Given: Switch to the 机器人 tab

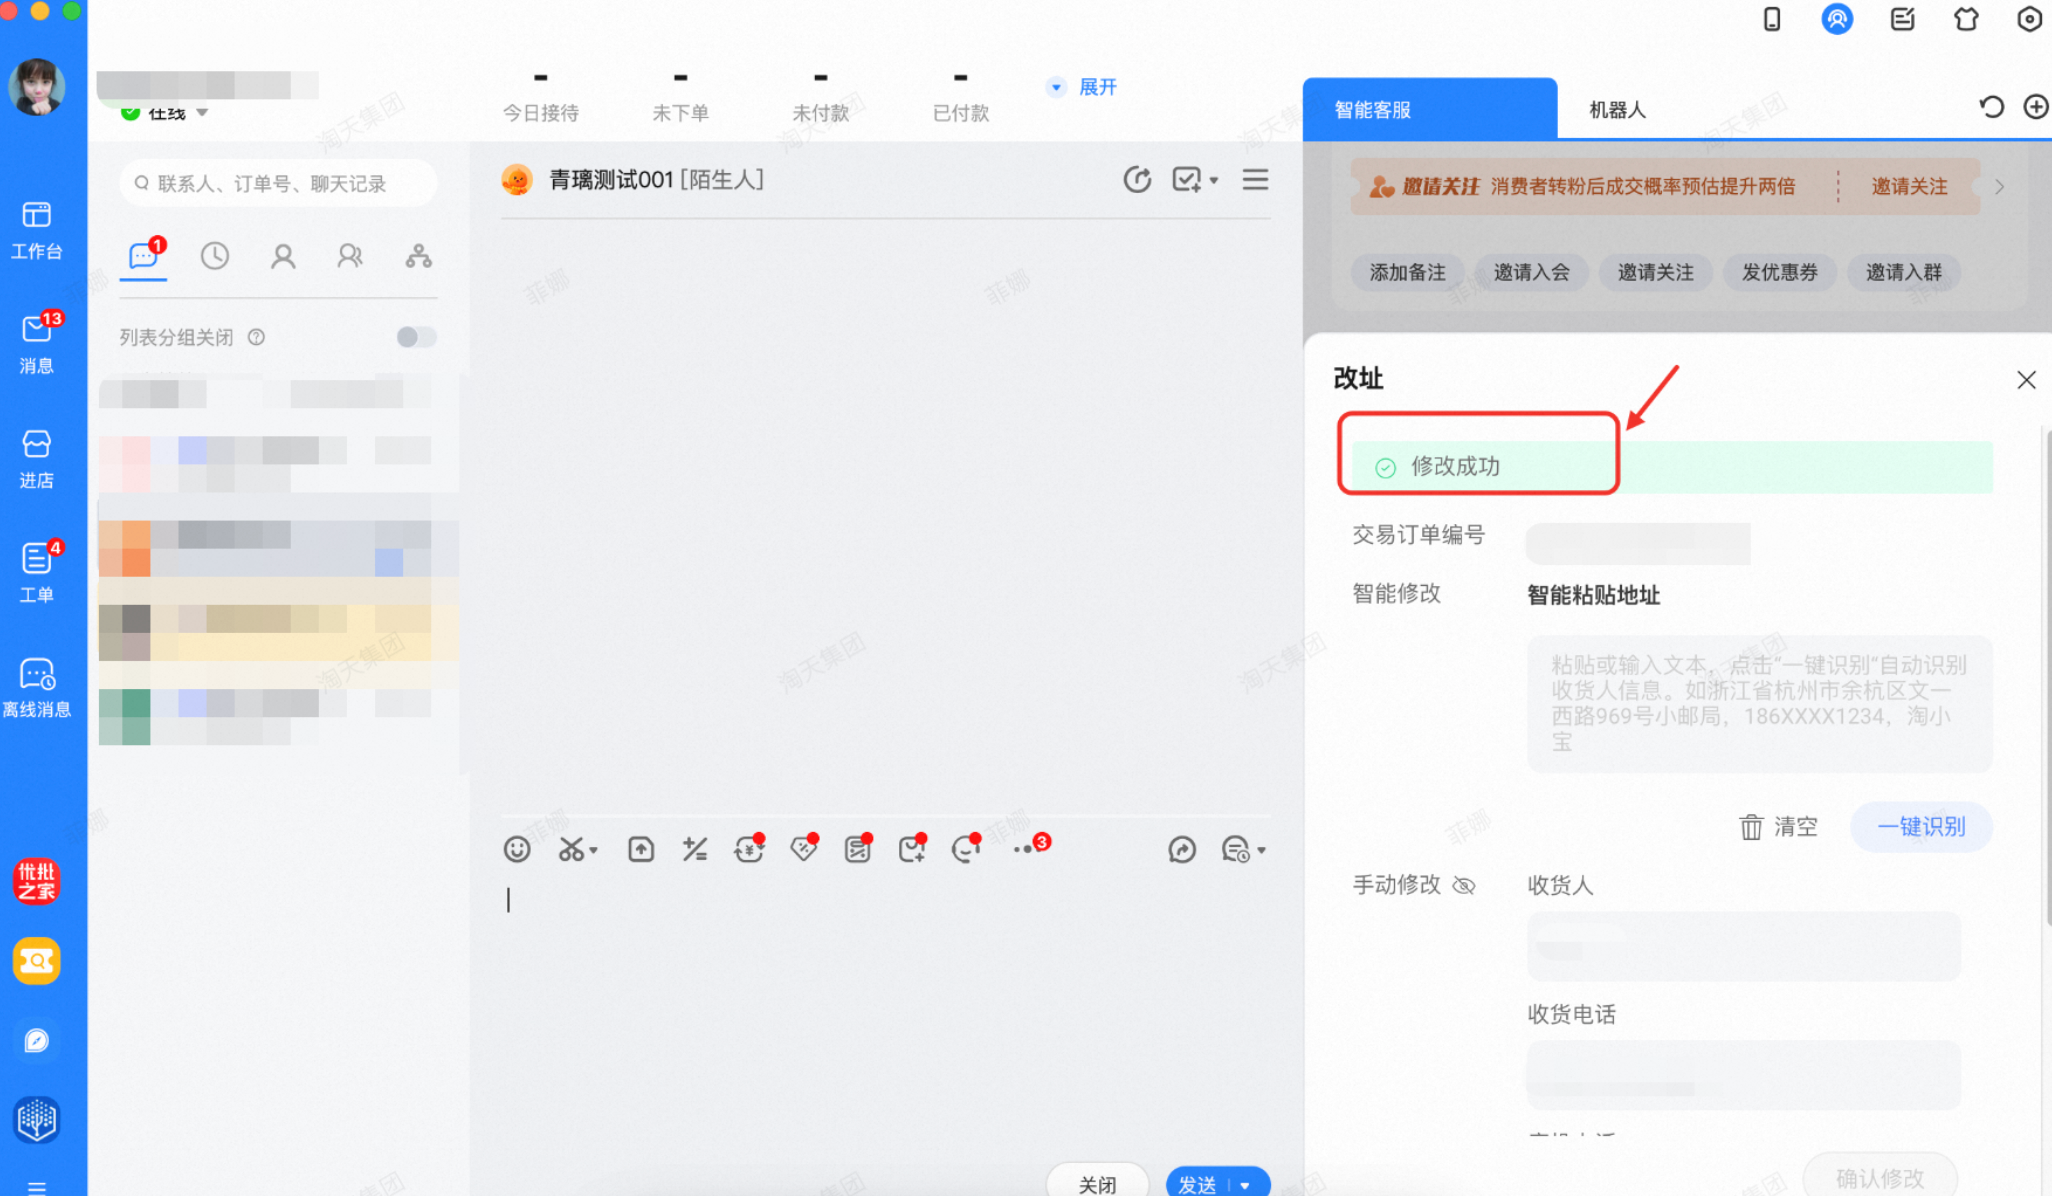Looking at the screenshot, I should tap(1615, 109).
